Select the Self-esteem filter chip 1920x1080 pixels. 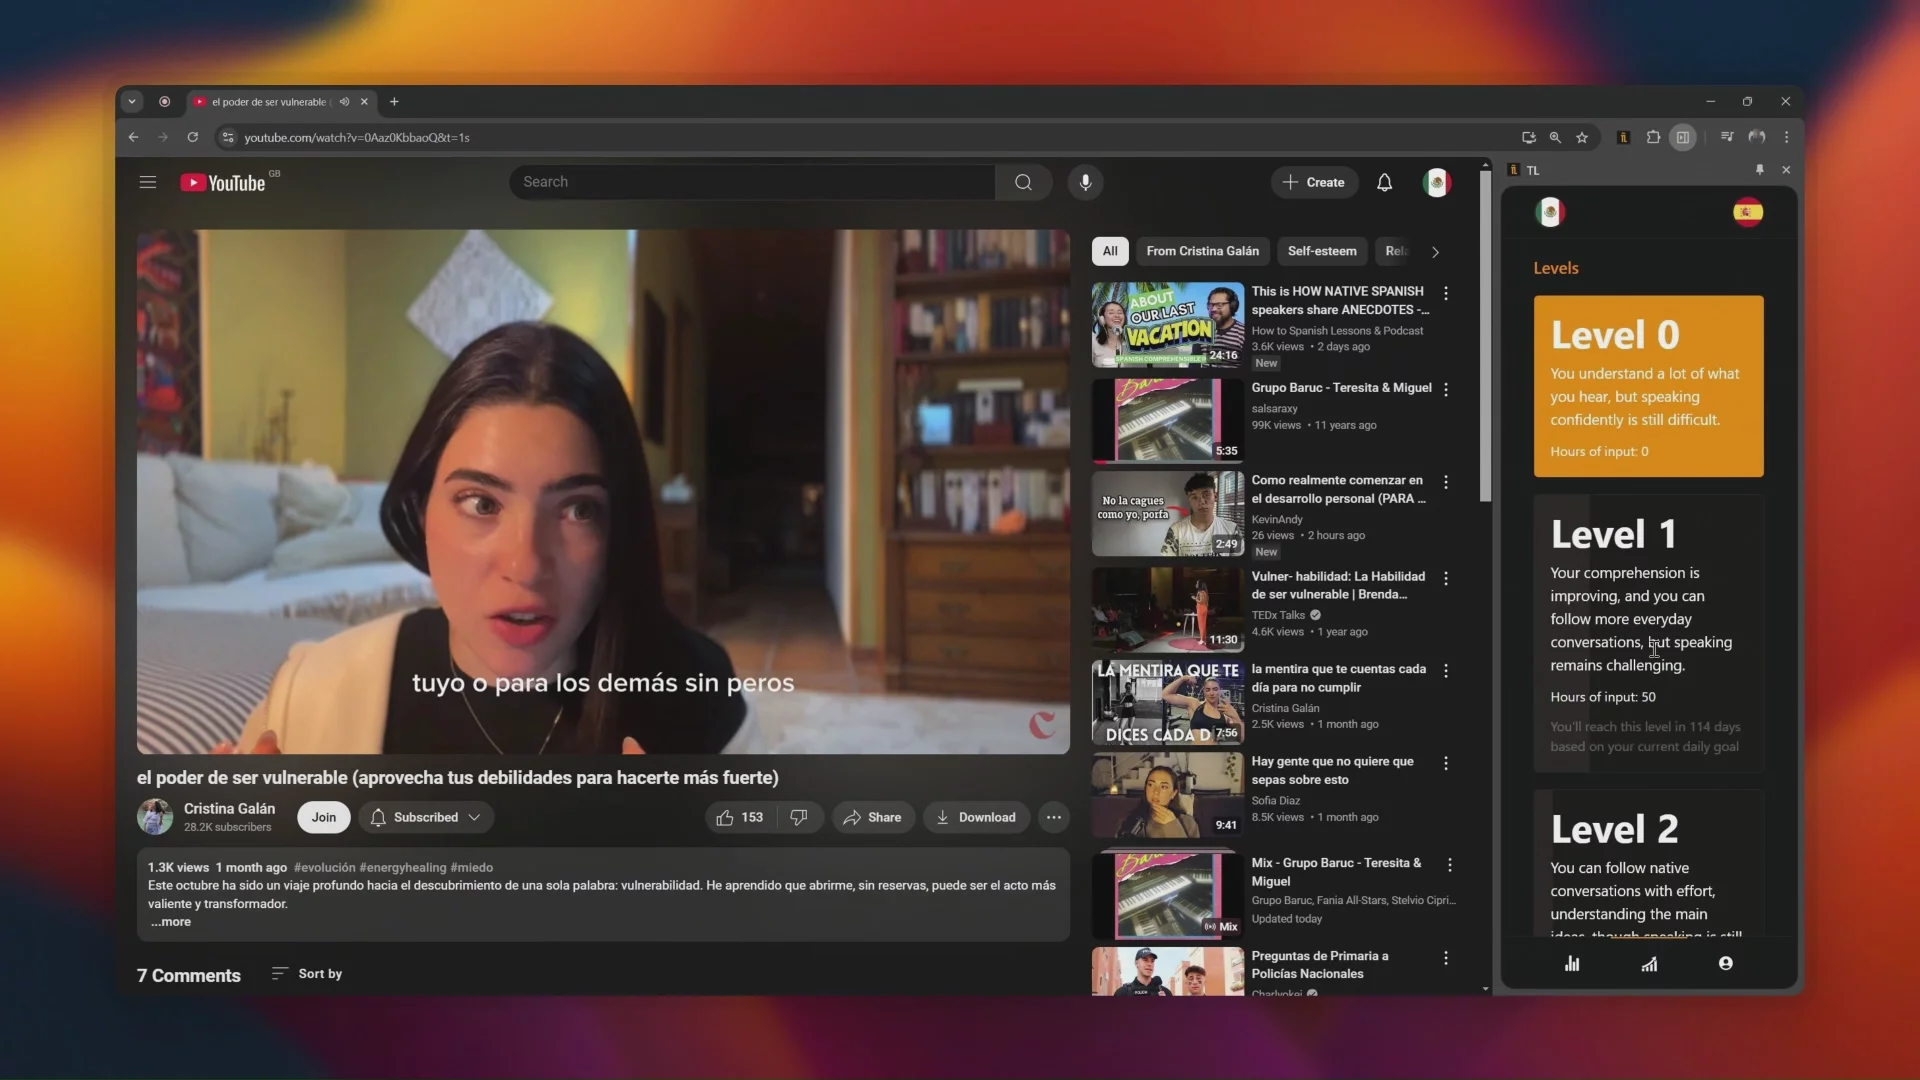coord(1321,251)
